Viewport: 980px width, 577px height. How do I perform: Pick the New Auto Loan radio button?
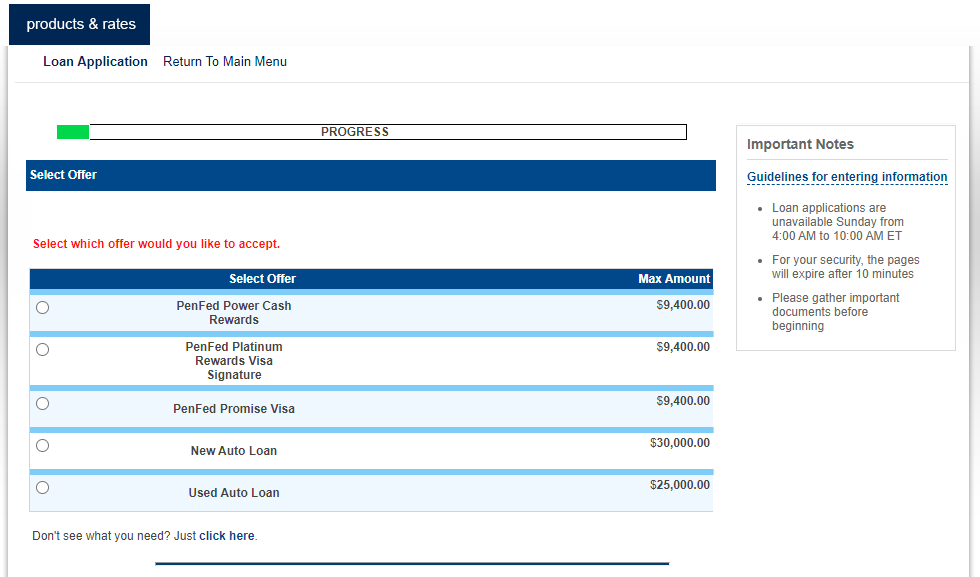pyautogui.click(x=42, y=446)
